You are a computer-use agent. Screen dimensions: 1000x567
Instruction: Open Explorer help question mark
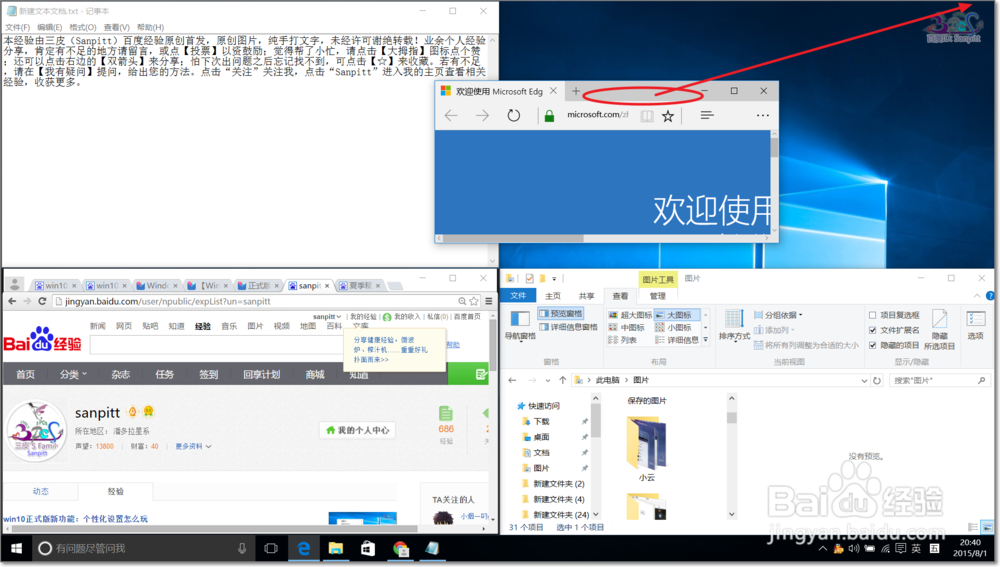[990, 296]
